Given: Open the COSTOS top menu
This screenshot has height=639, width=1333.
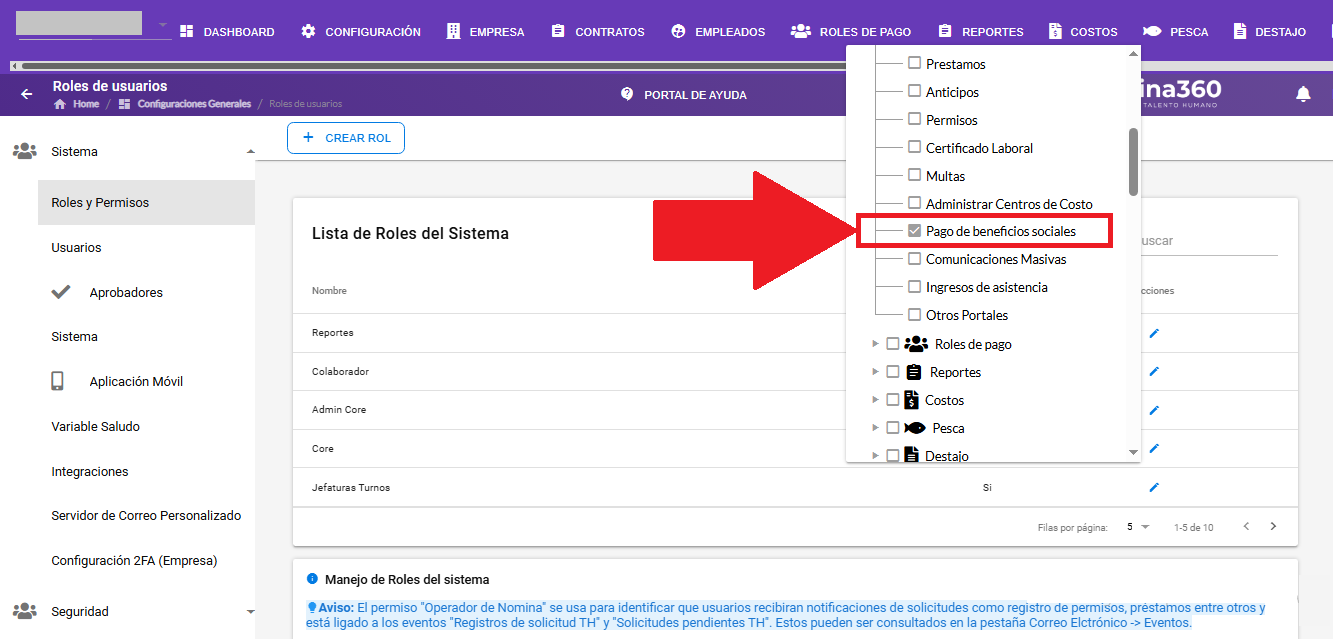Looking at the screenshot, I should 1083,31.
